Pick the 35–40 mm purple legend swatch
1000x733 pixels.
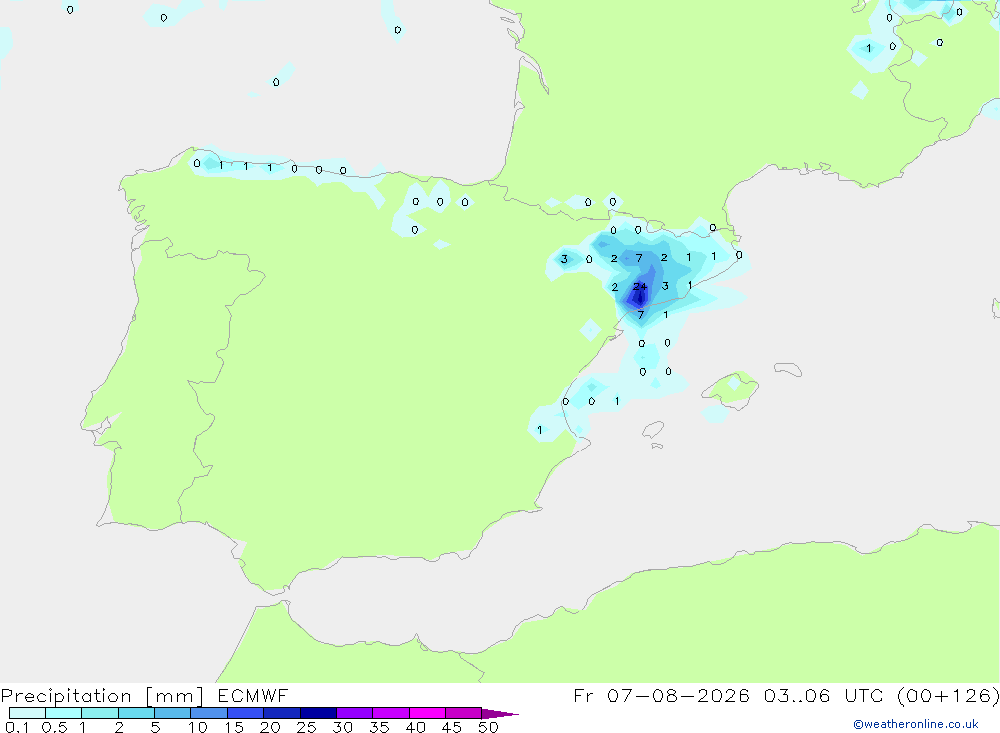(391, 713)
